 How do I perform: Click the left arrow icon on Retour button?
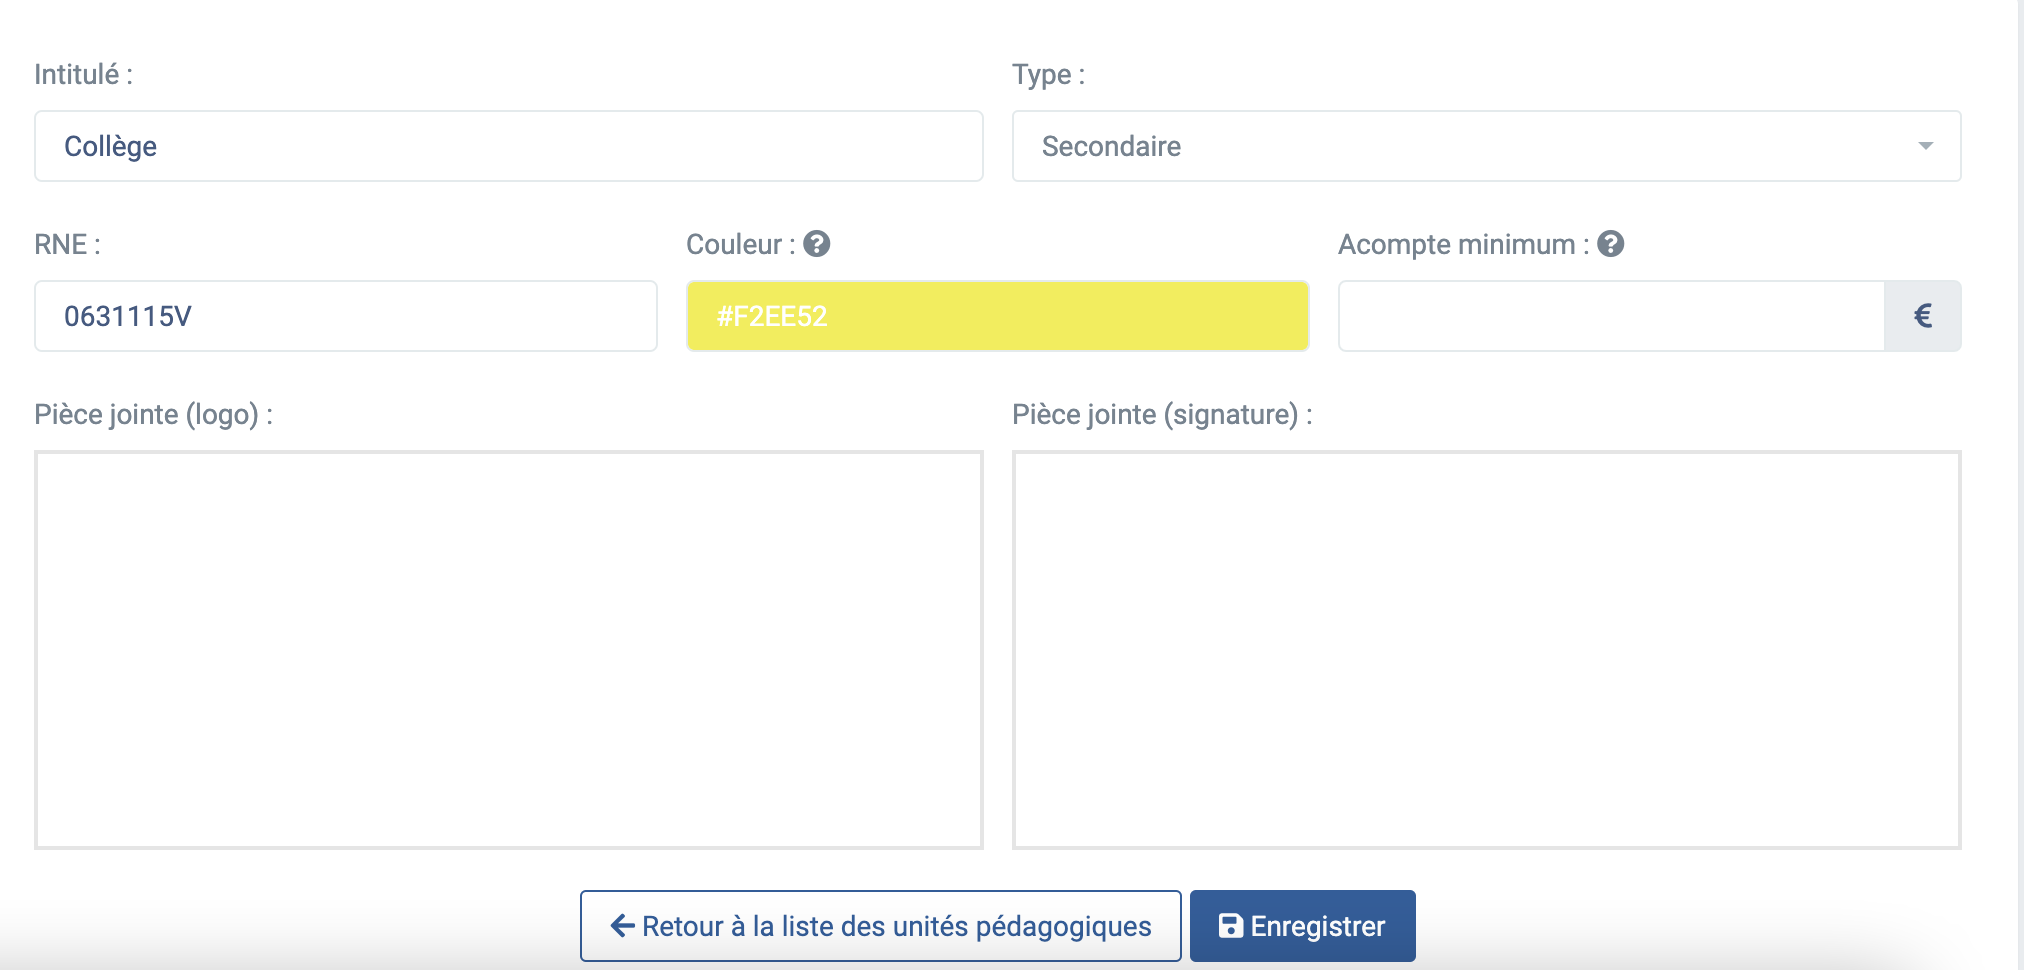[623, 926]
